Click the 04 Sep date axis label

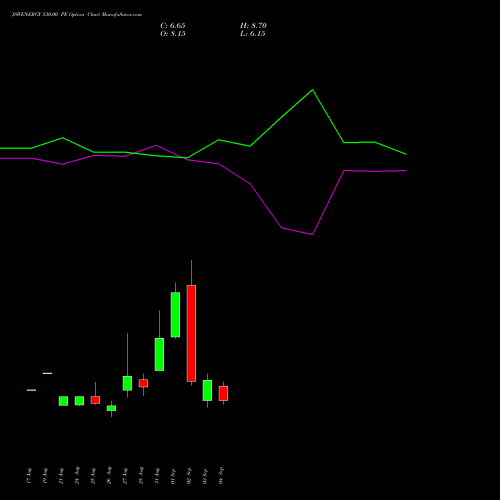pos(221,476)
